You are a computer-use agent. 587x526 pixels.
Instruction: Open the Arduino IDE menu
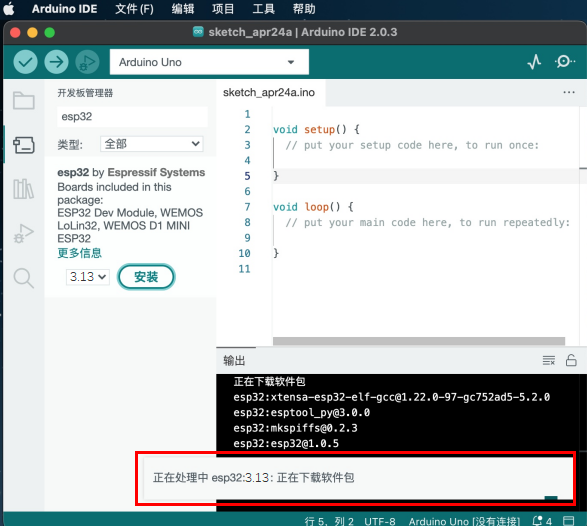coord(64,9)
